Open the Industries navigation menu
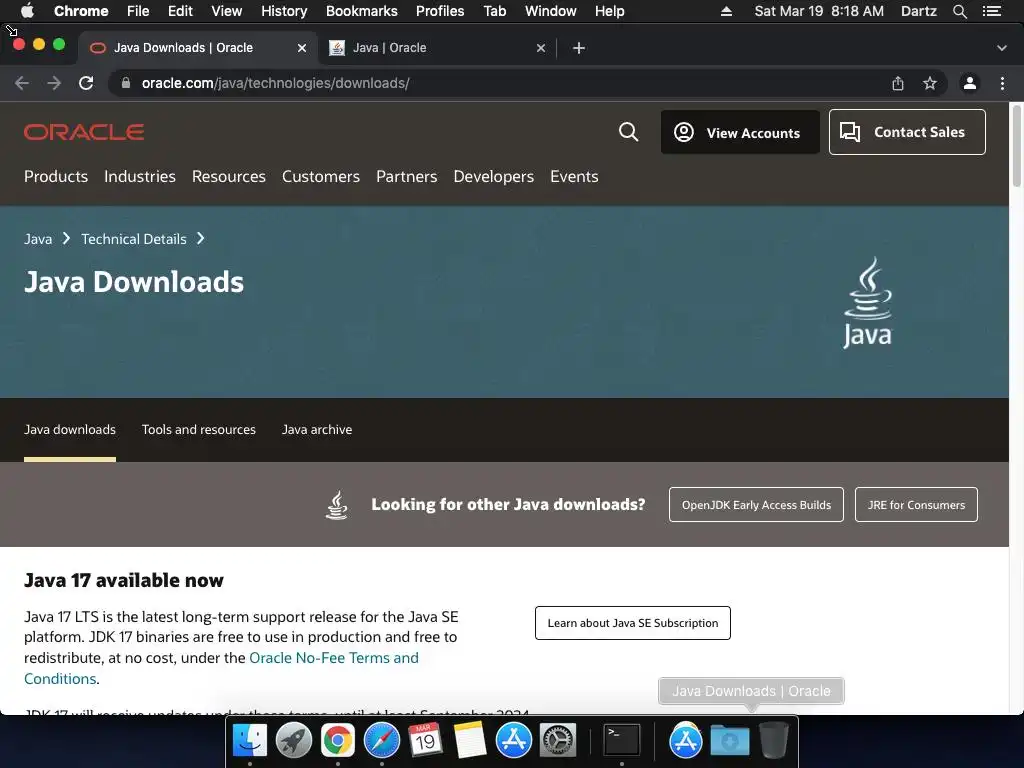 coord(140,176)
